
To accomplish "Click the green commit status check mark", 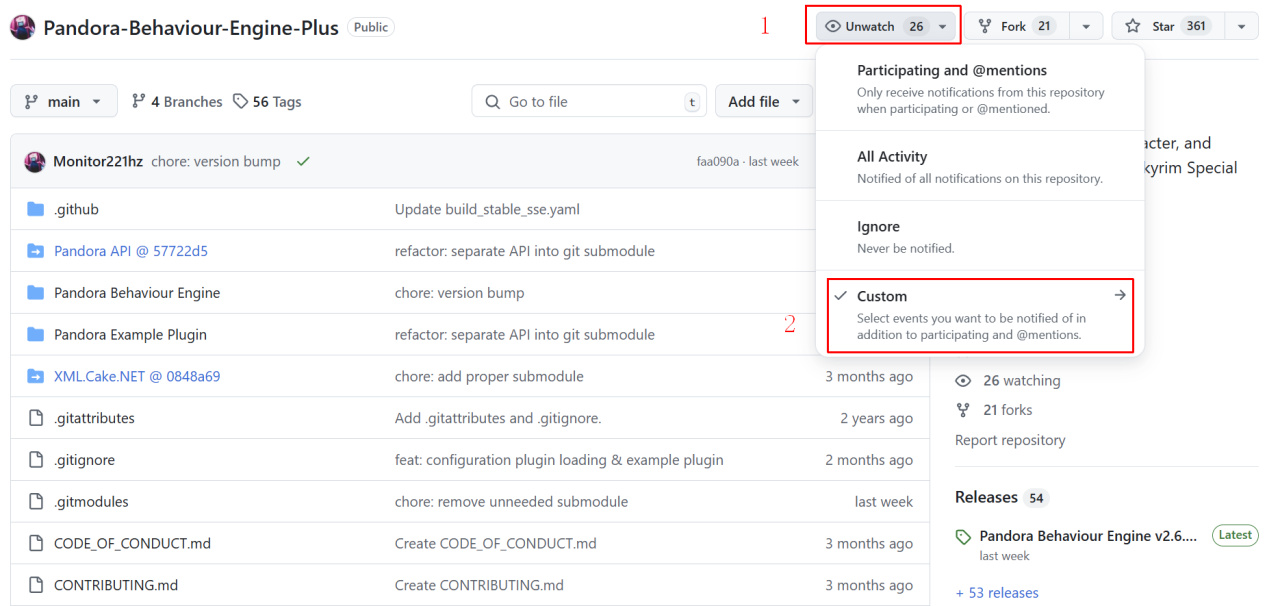I will point(303,162).
